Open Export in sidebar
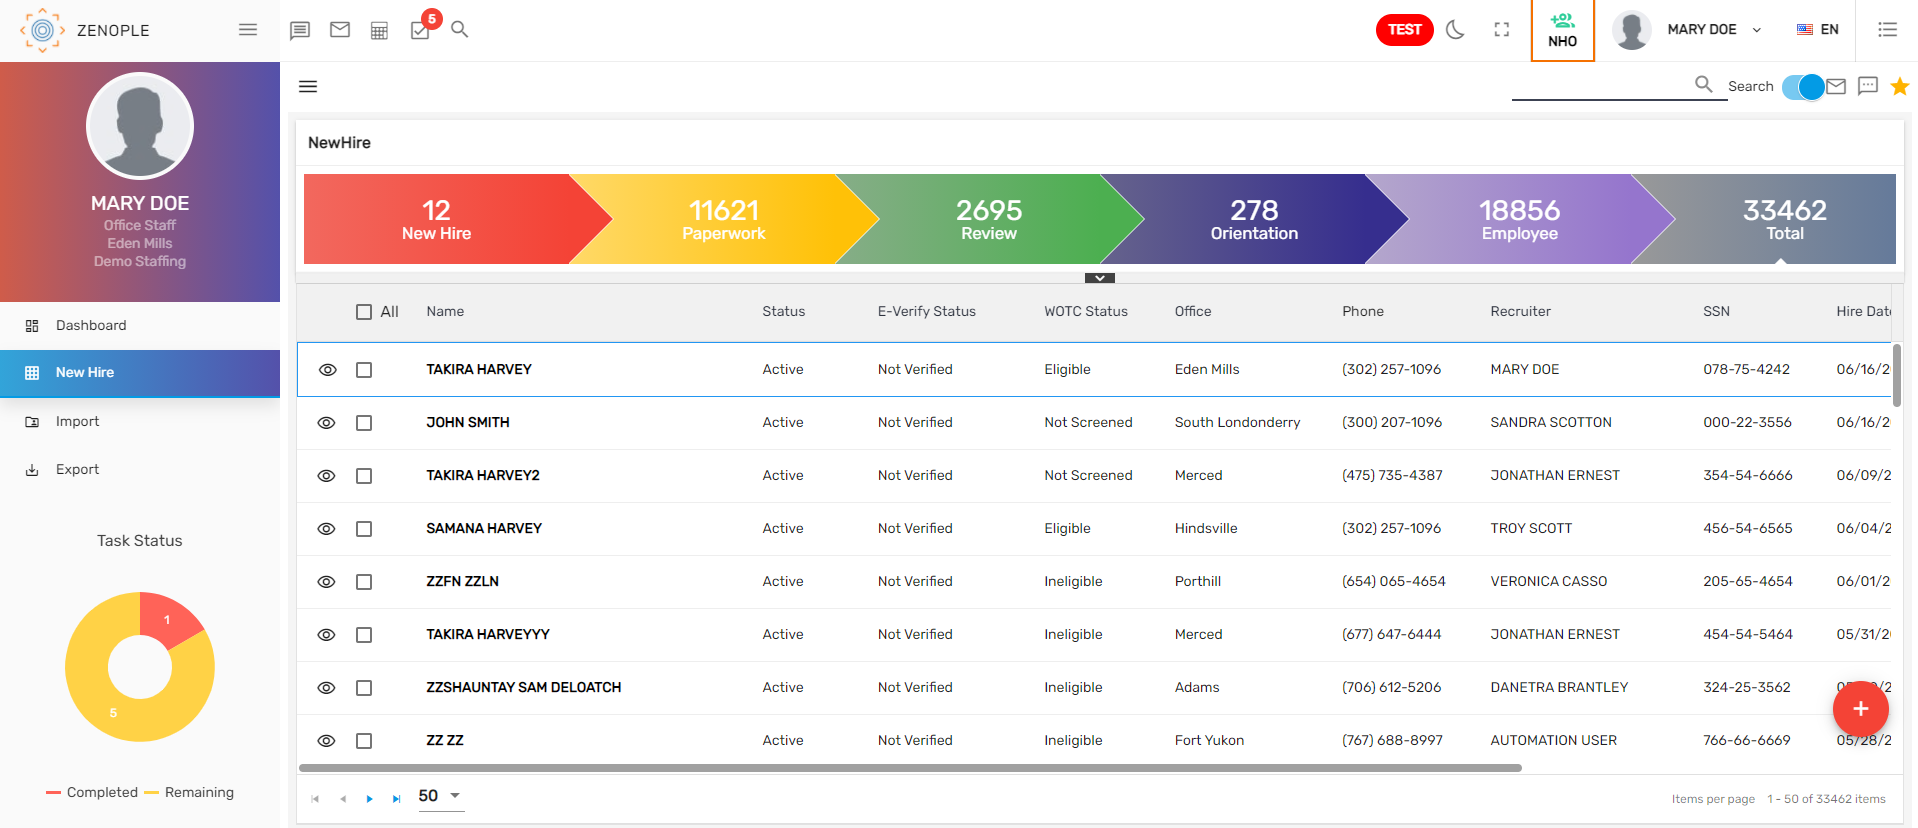The height and width of the screenshot is (828, 1918). (x=140, y=470)
